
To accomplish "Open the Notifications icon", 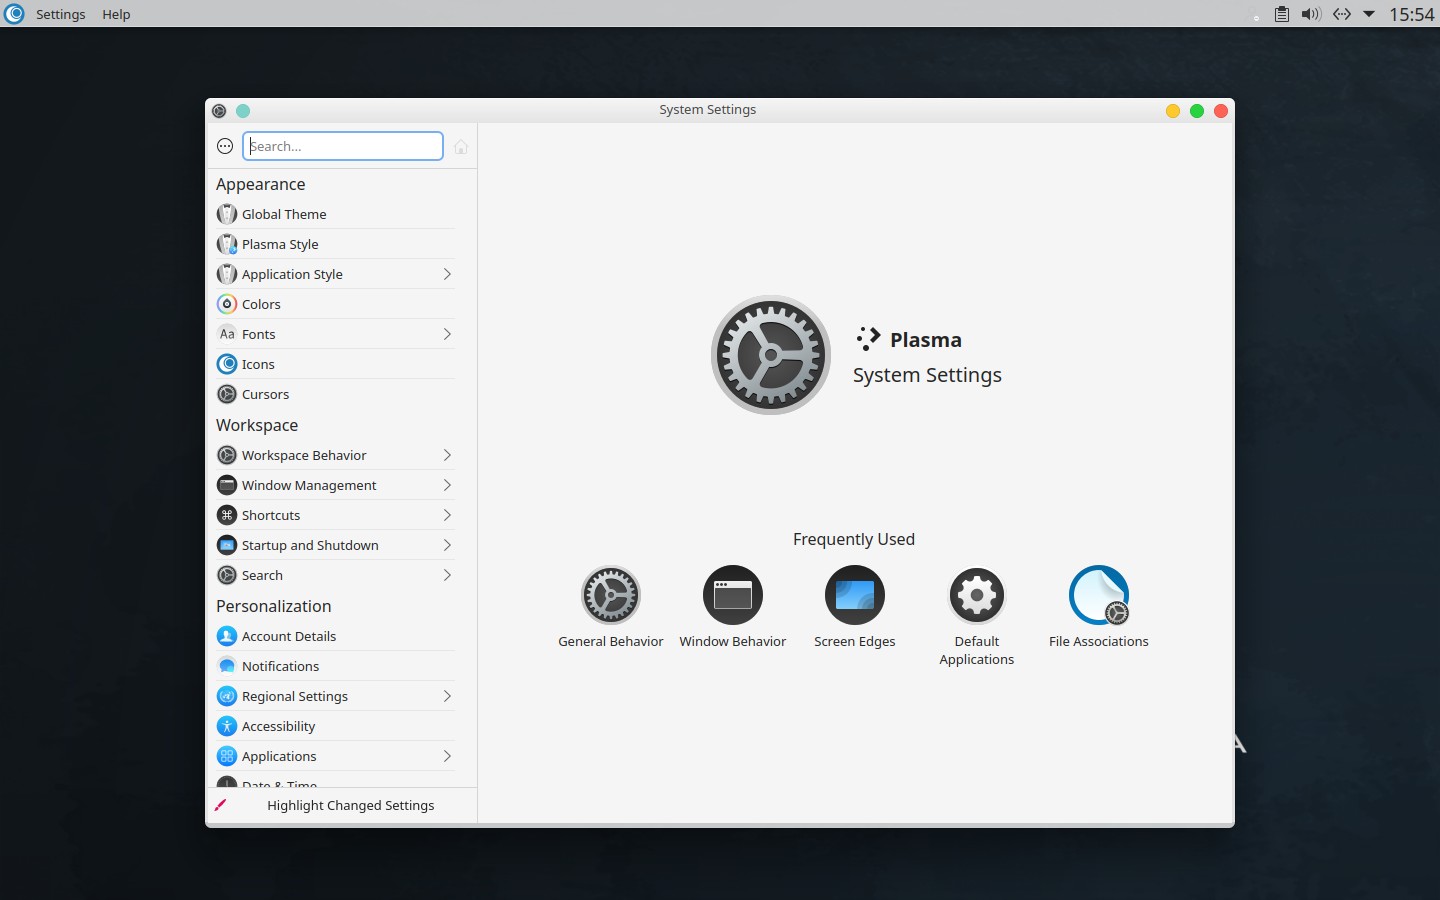I will pos(227,666).
